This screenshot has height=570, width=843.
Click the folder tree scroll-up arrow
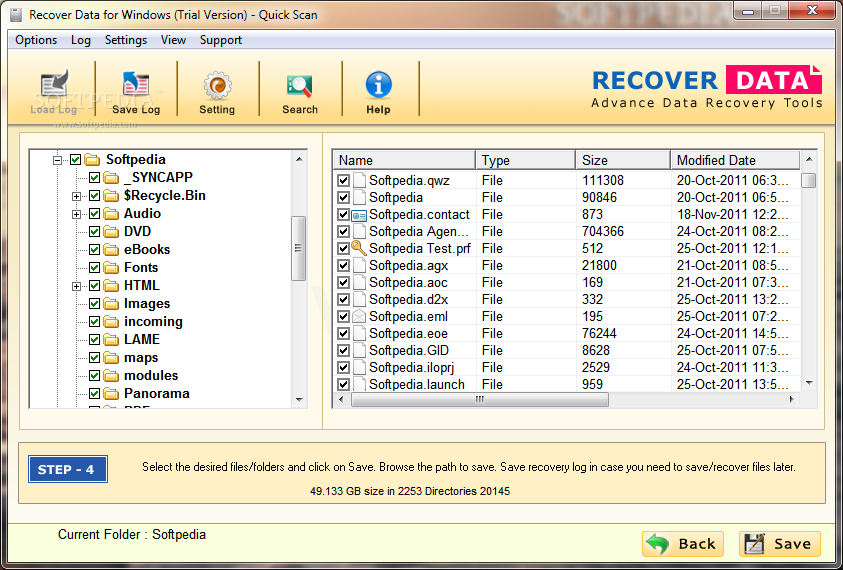[x=299, y=159]
